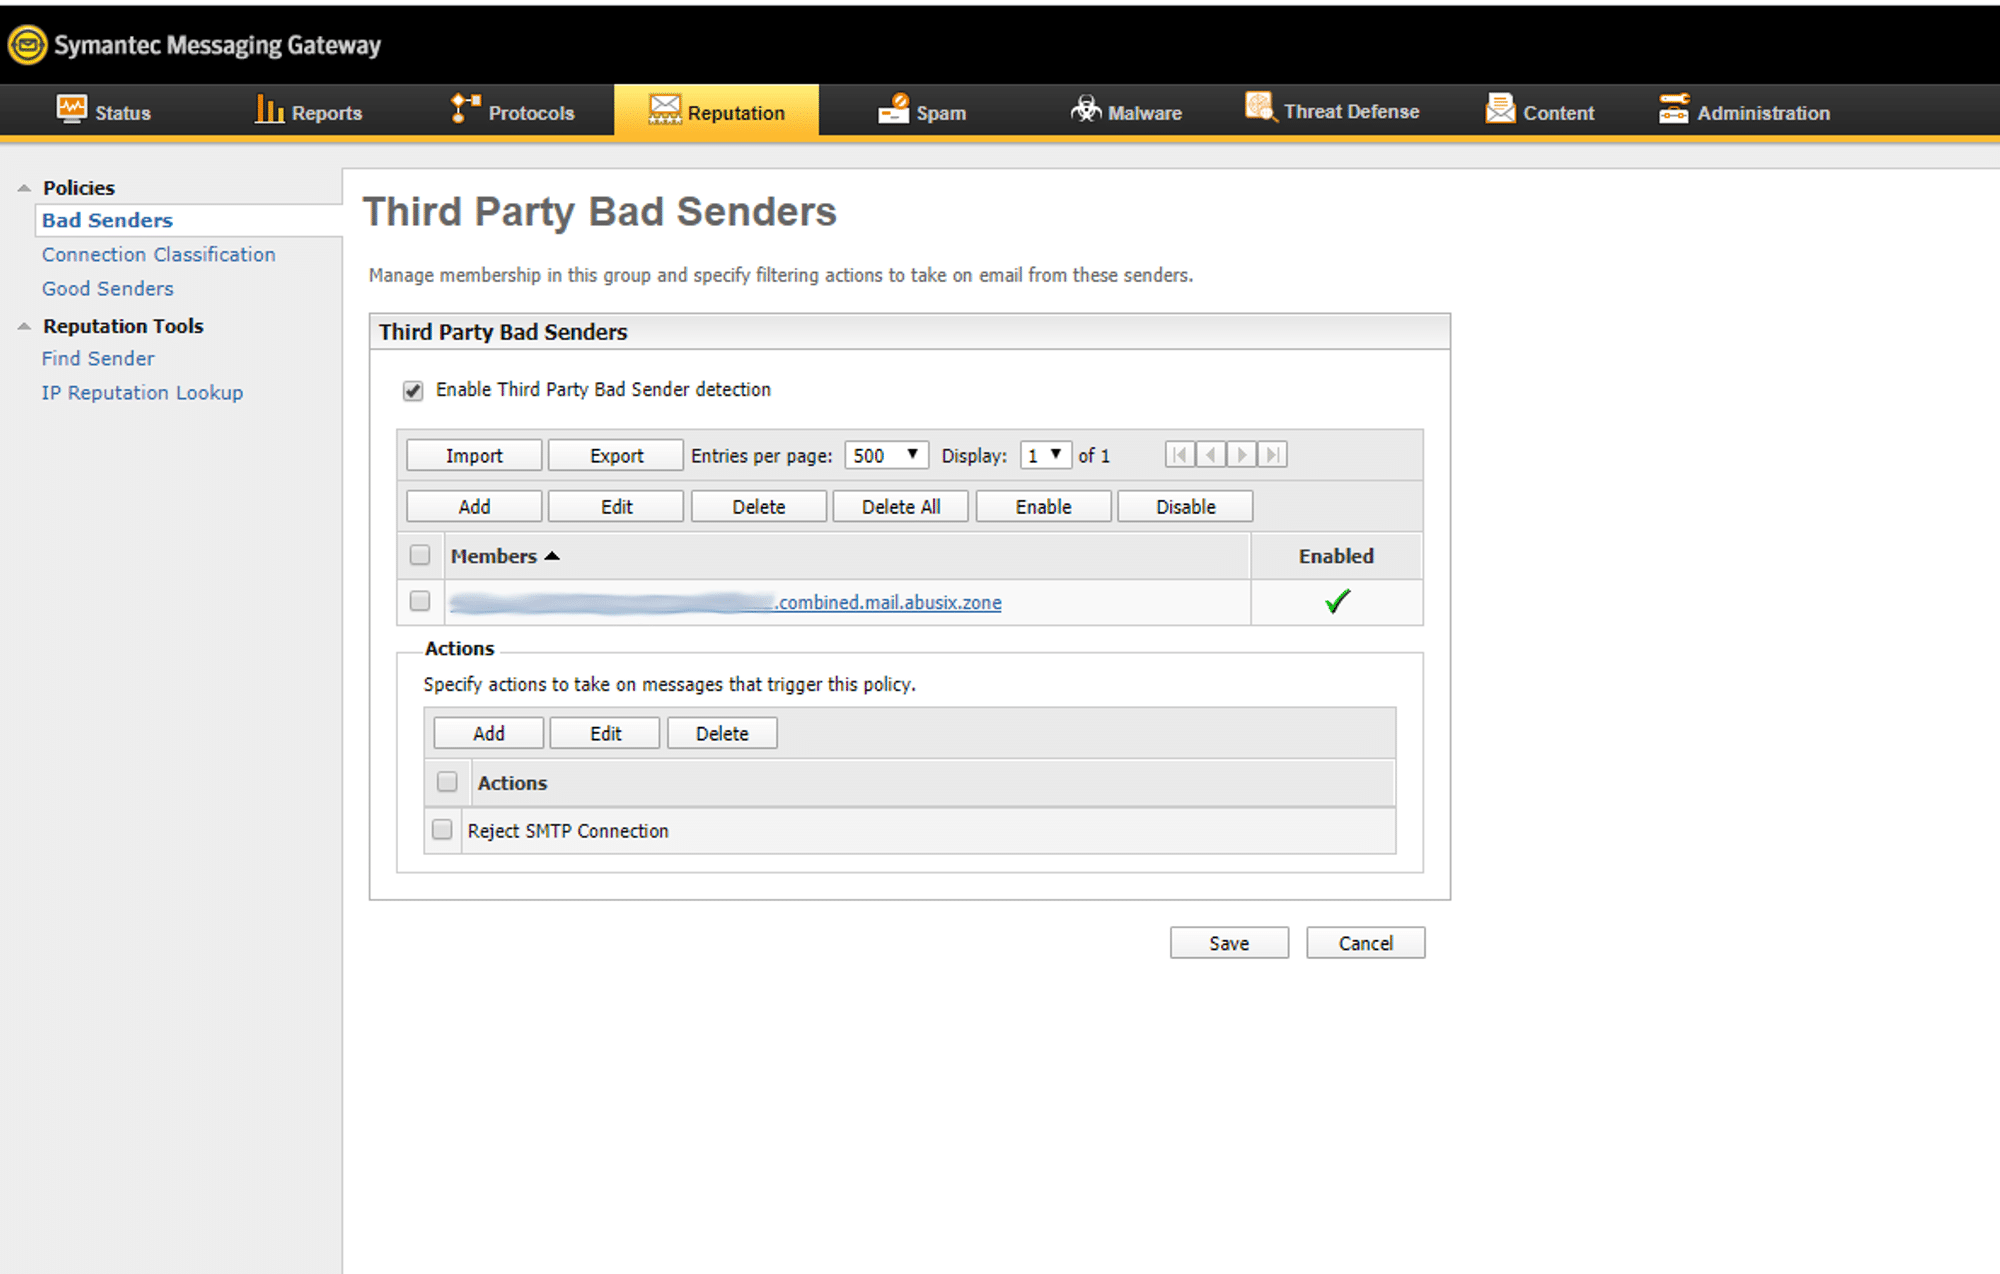Image resolution: width=2000 pixels, height=1274 pixels.
Task: Click the Content envelope icon
Action: click(1500, 108)
